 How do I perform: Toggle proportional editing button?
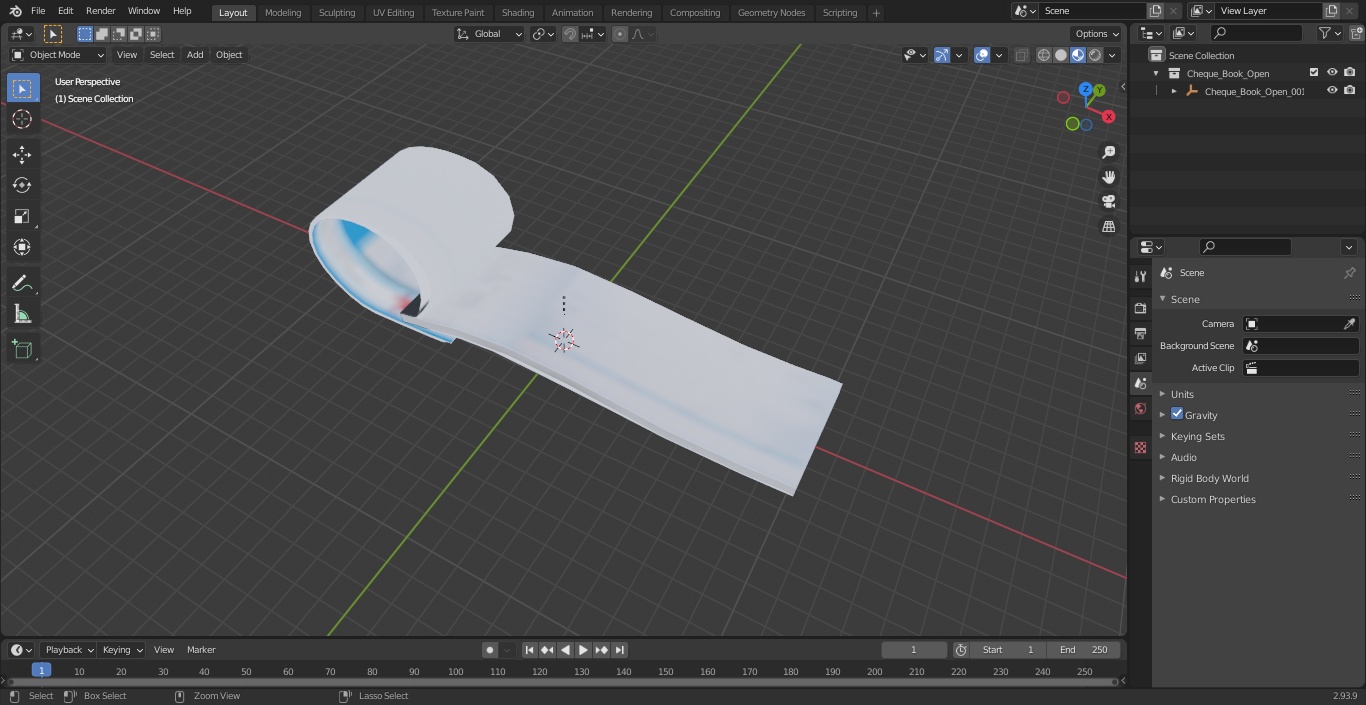[x=620, y=34]
